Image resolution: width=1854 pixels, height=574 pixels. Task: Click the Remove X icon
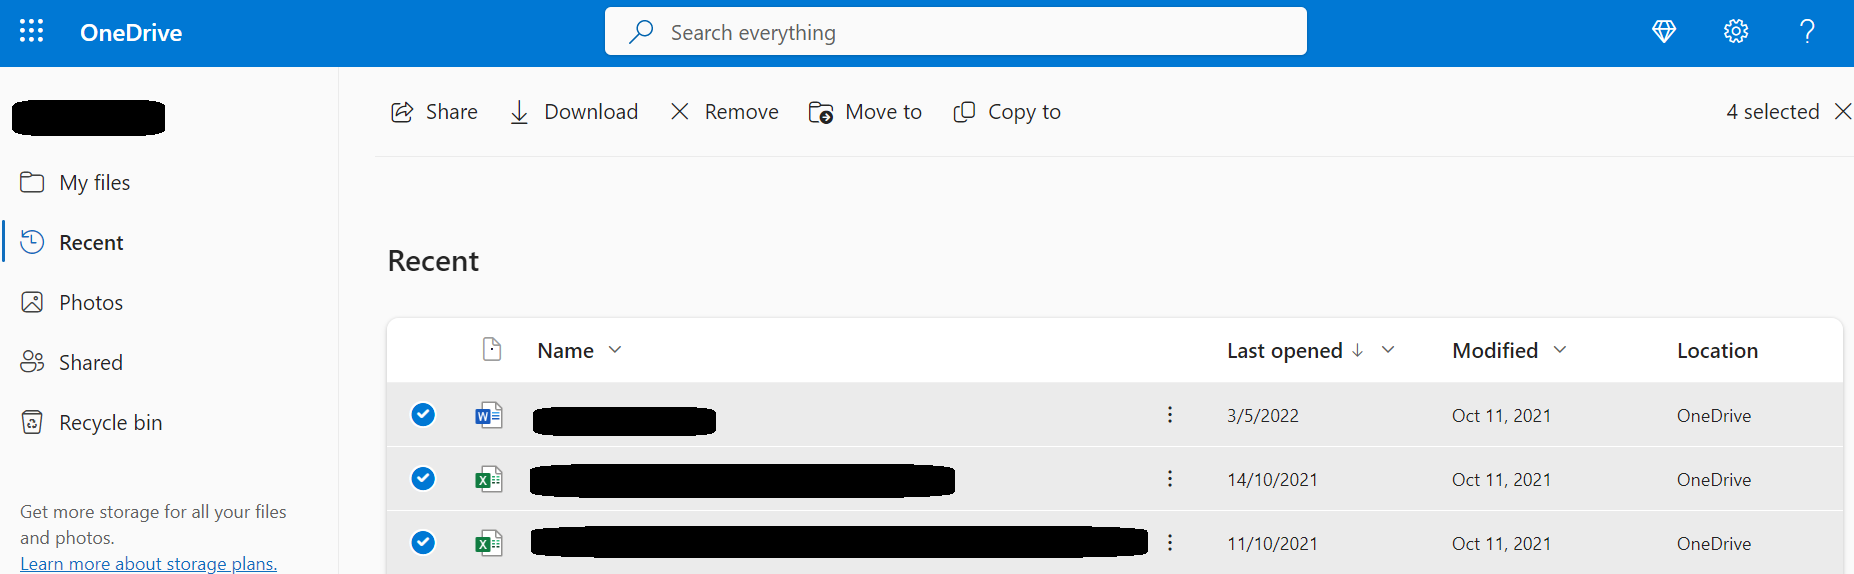point(680,112)
